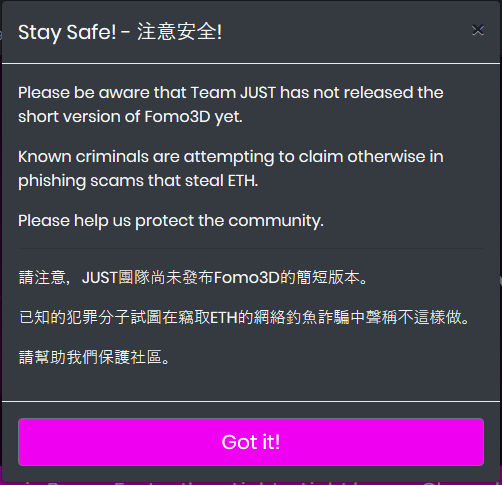Click the 請幫助我們保護社區 line
Screen dimensions: 502x485
pos(94,357)
